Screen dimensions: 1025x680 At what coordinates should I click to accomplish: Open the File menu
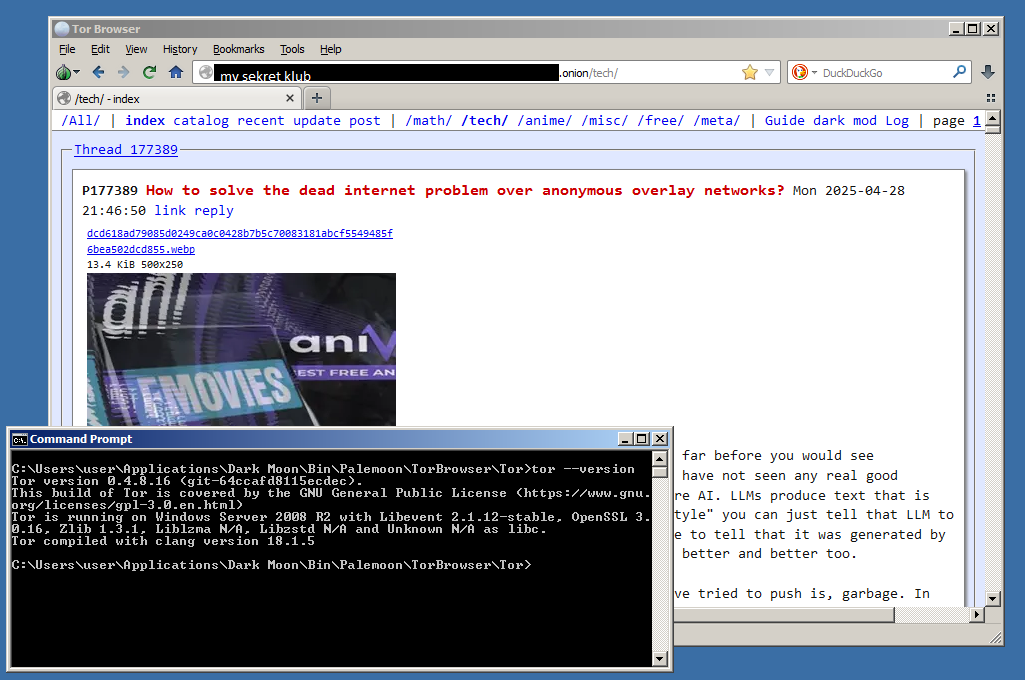pyautogui.click(x=67, y=49)
